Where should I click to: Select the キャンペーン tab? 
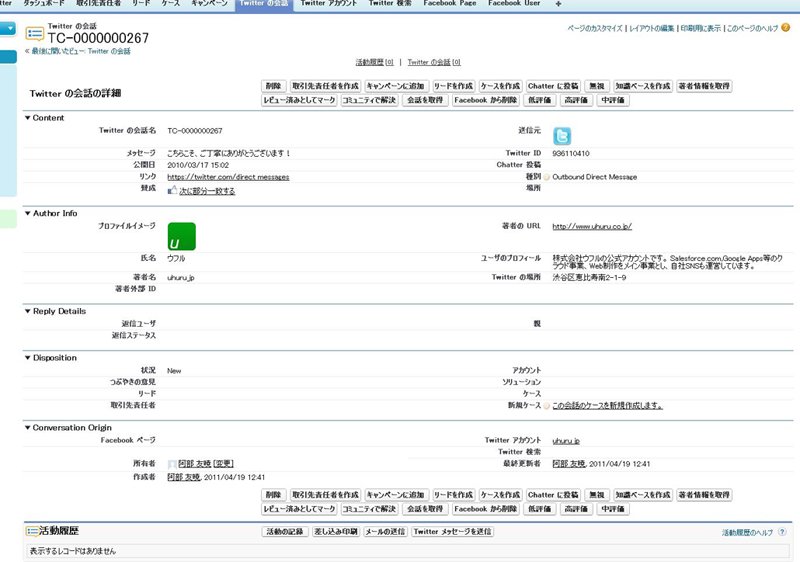(209, 3)
